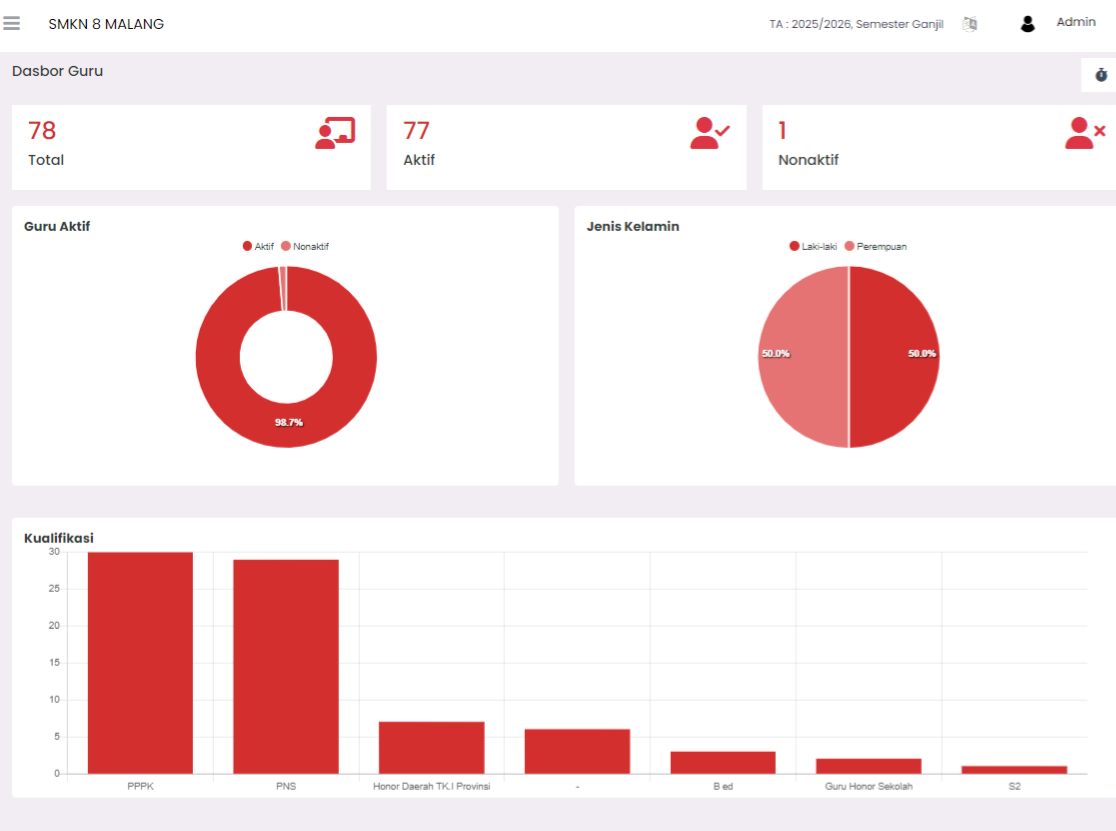Toggle Laki-laki legend in Jenis Kelamin chart

(x=813, y=246)
